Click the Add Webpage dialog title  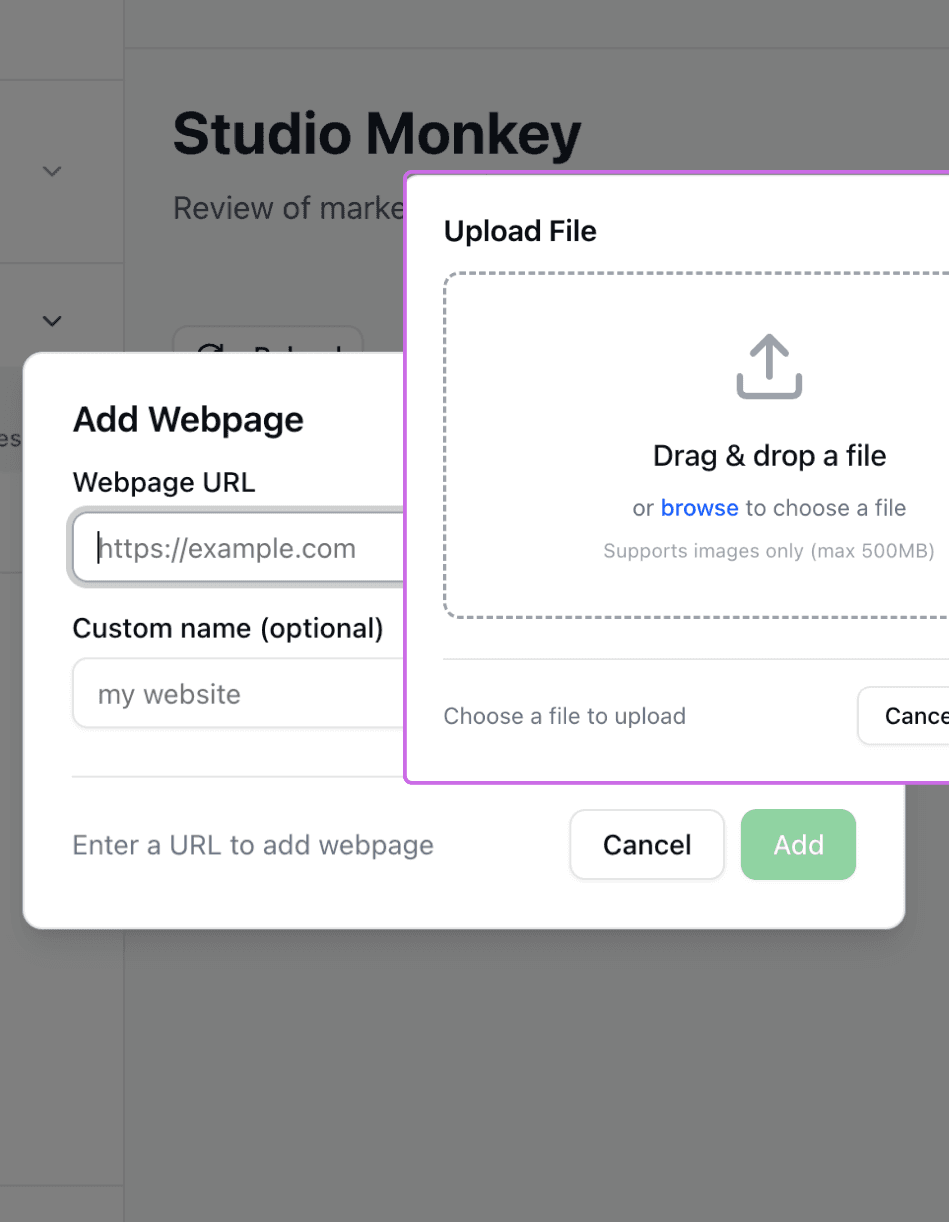point(187,419)
